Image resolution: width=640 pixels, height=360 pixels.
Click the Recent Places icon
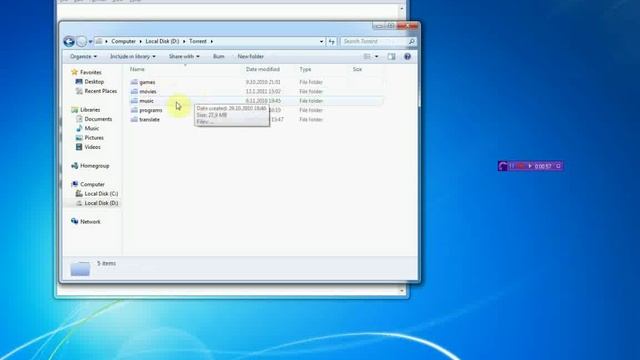pos(79,91)
